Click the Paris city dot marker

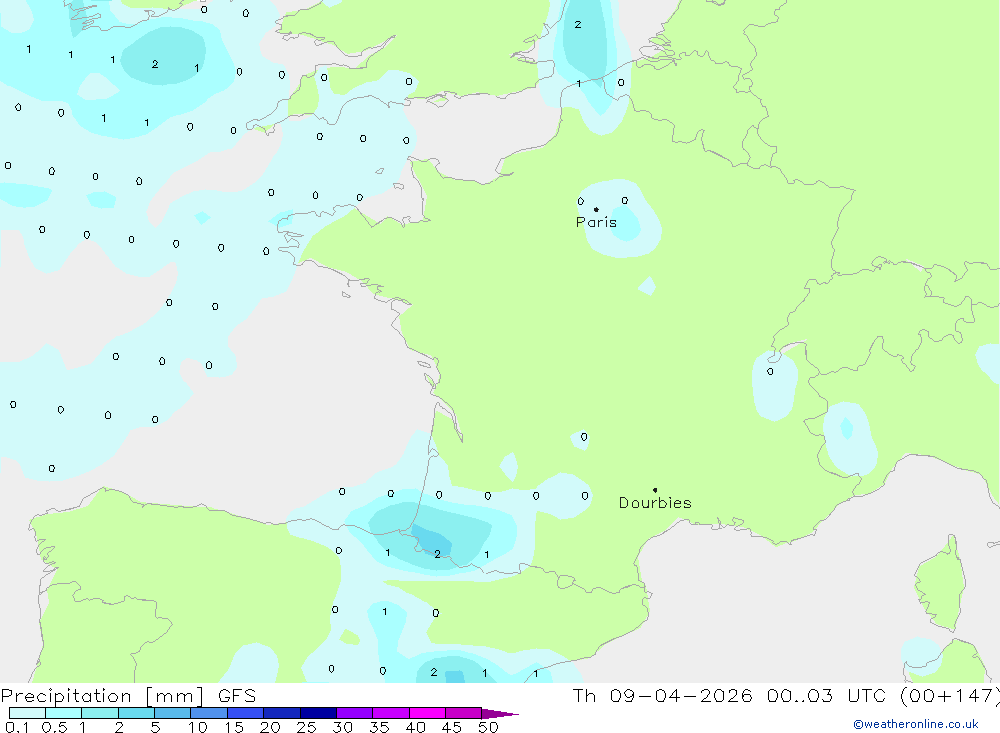coord(596,209)
